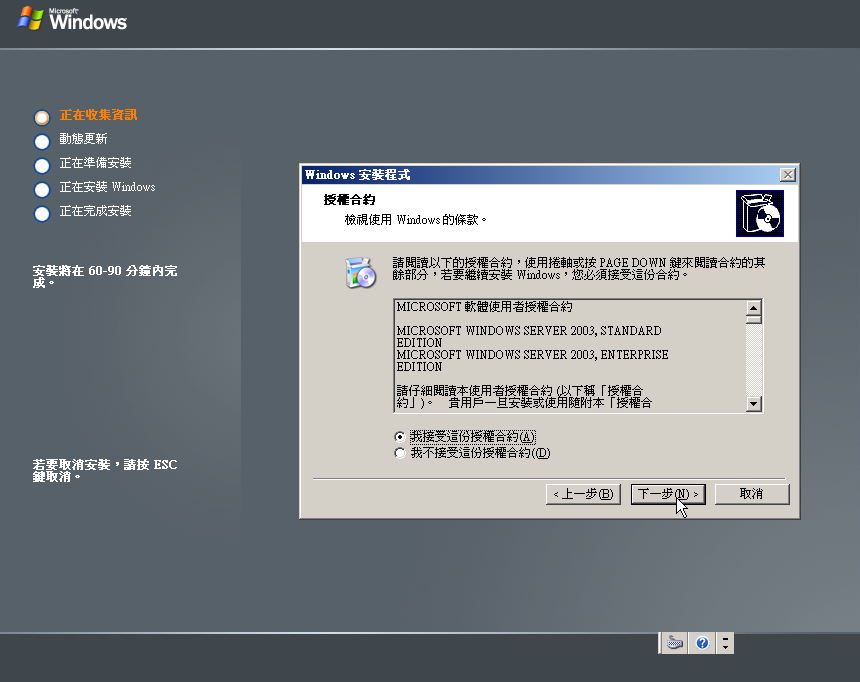Click 'MICROSOFT 軟體使用者授權合約' line
The width and height of the screenshot is (860, 682).
coord(484,307)
